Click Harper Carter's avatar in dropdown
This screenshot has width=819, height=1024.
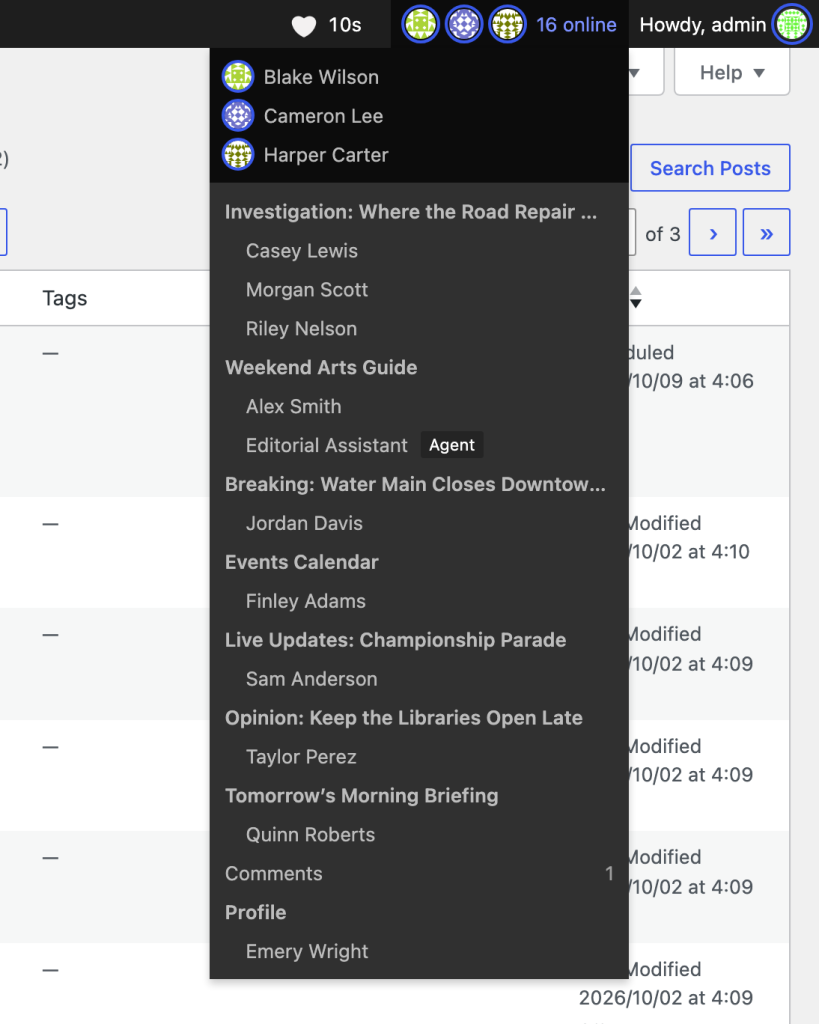tap(238, 155)
